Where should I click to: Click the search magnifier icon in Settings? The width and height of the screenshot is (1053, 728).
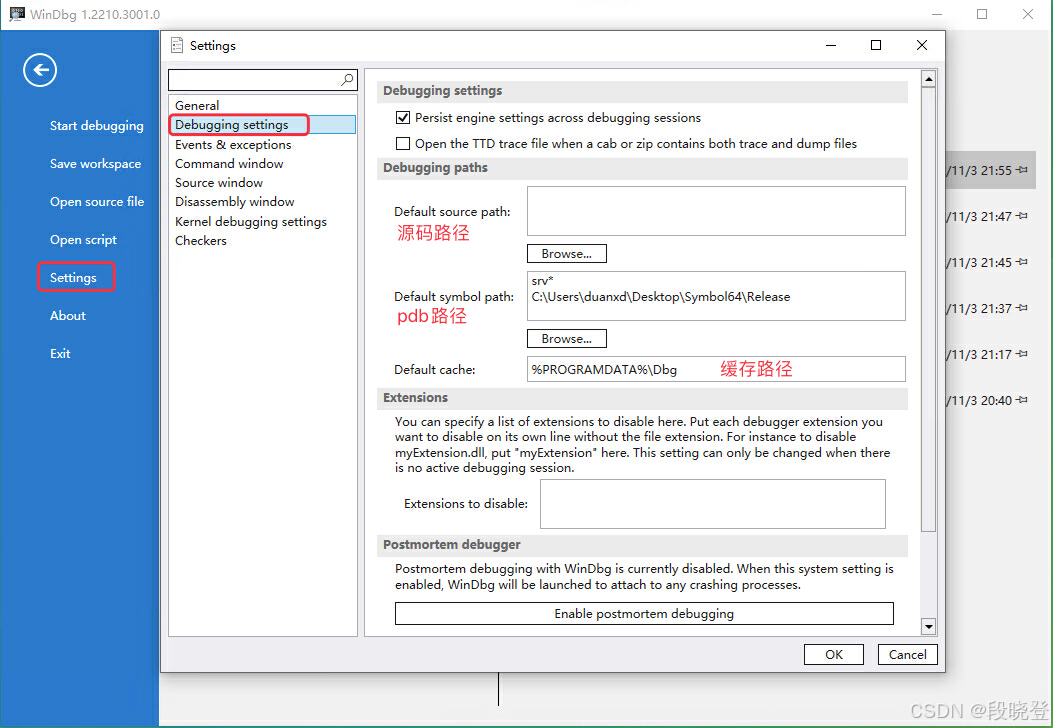pyautogui.click(x=347, y=80)
